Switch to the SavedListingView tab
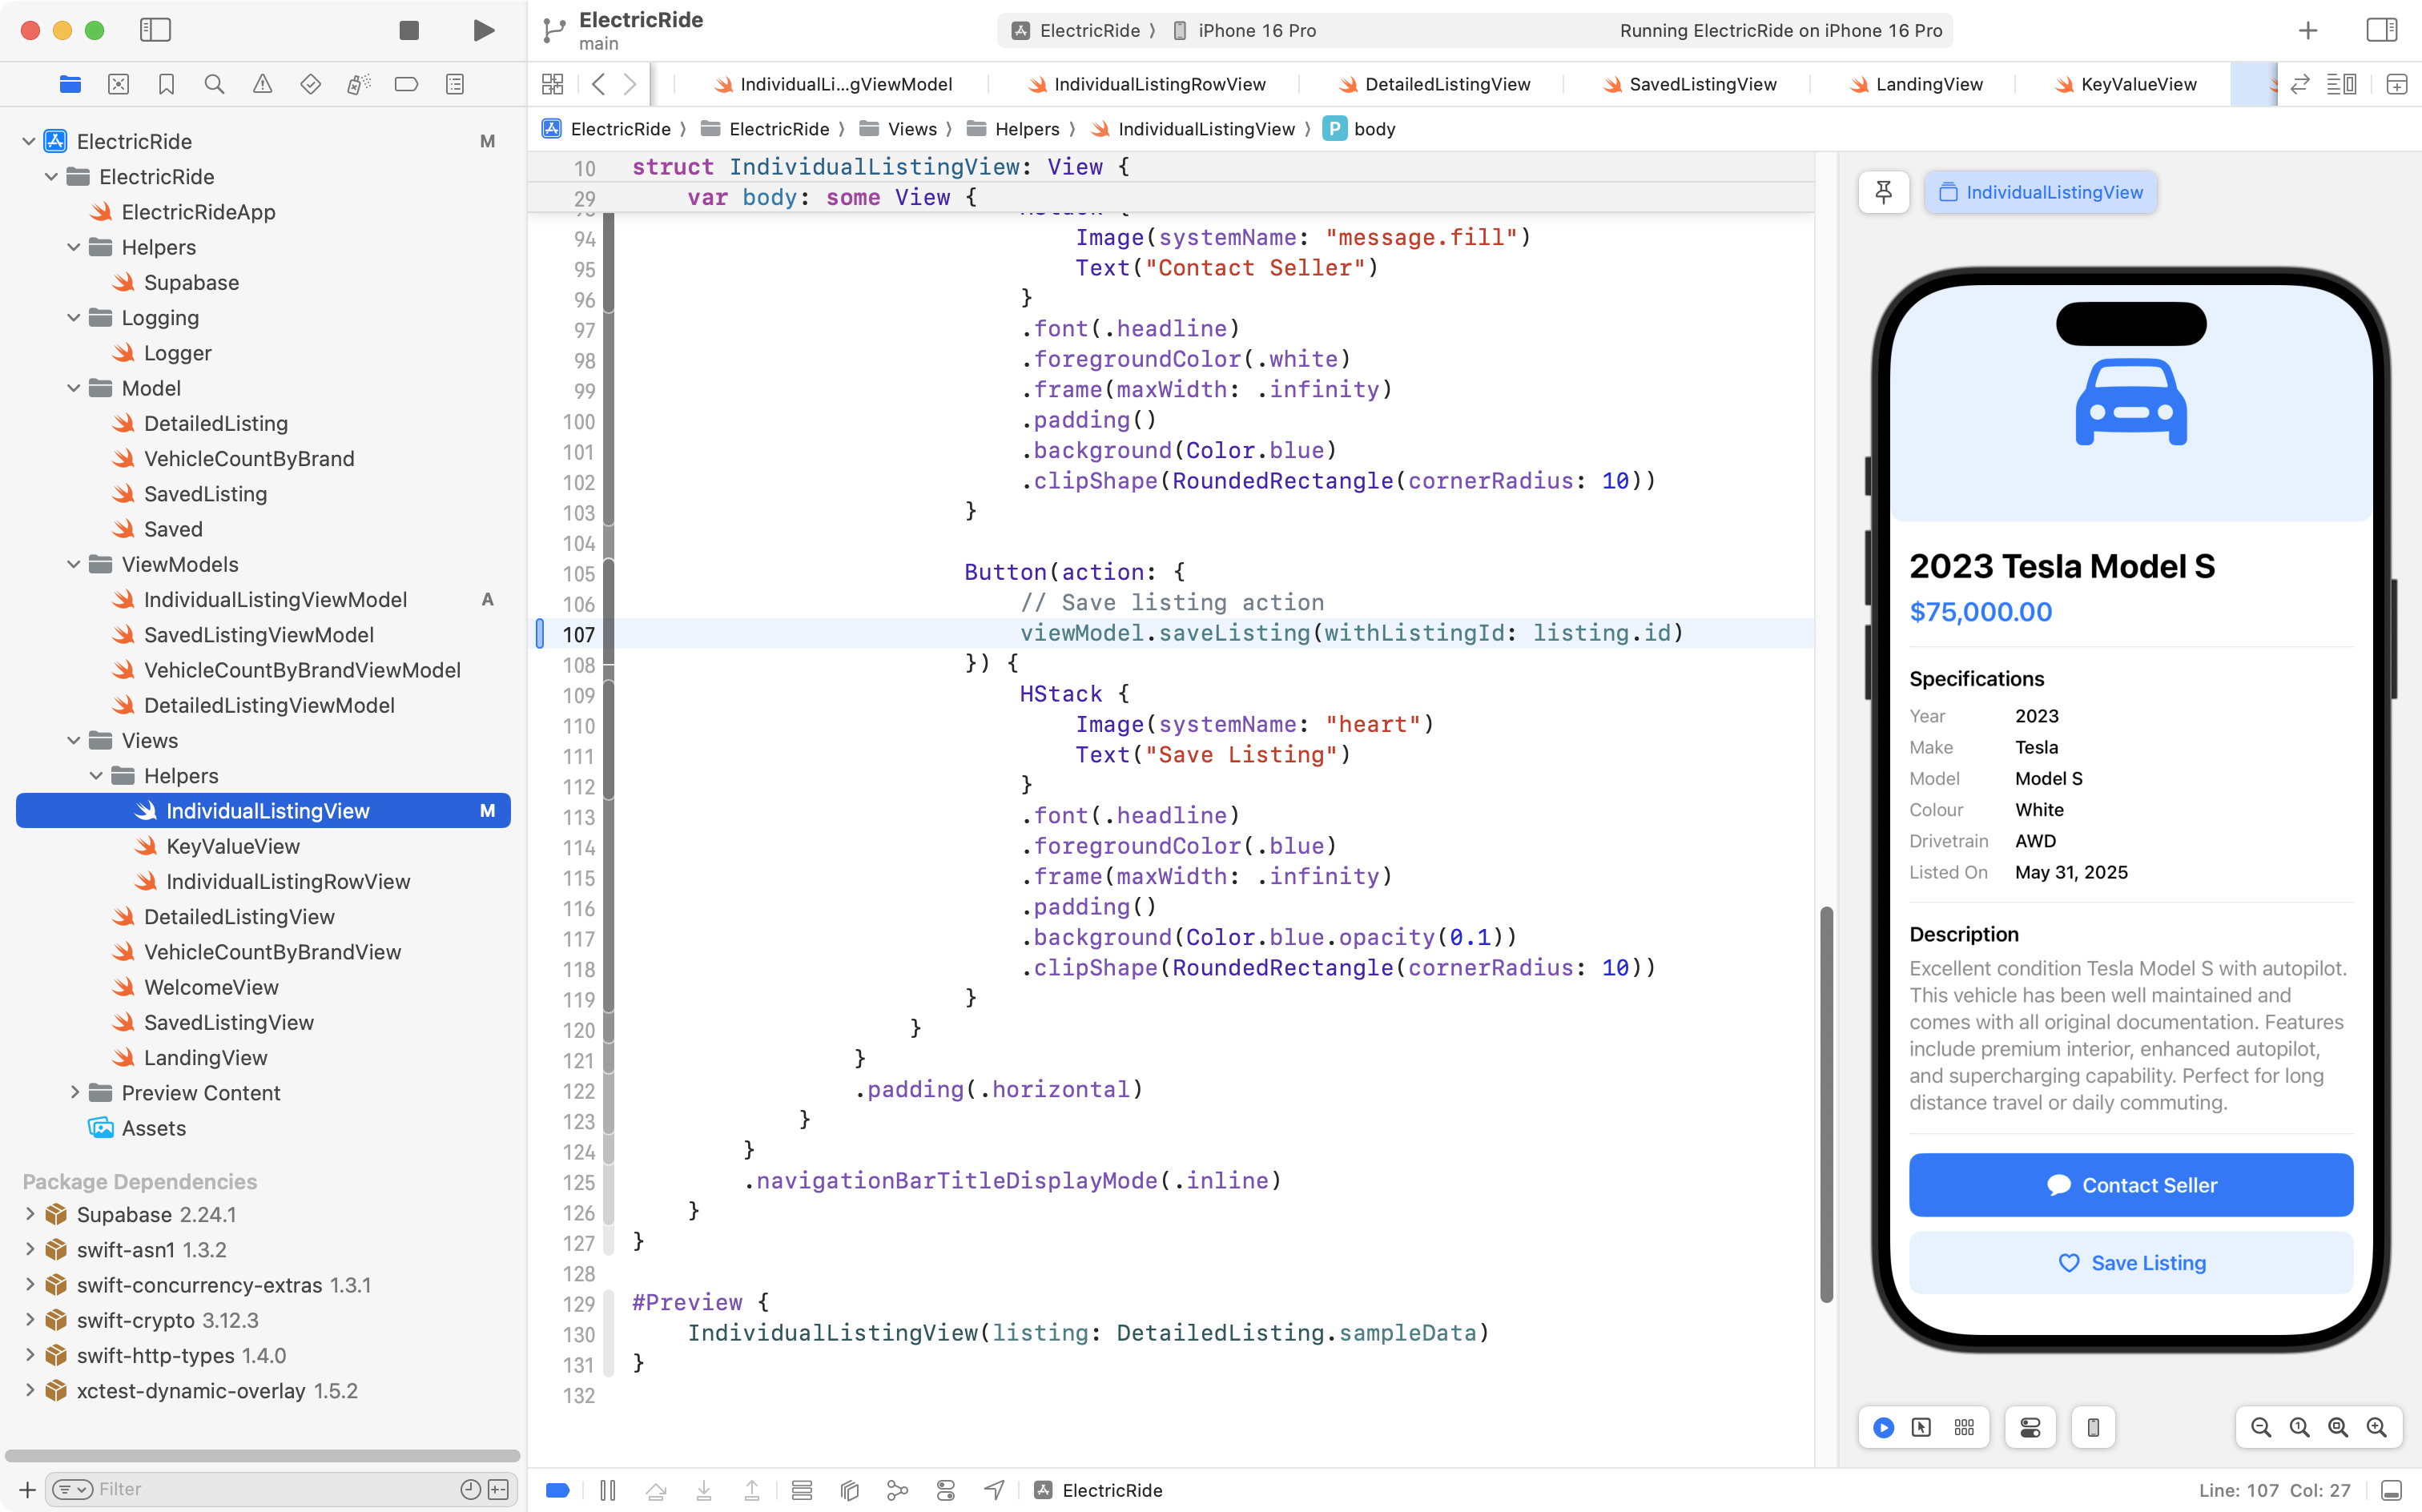2422x1512 pixels. [x=1702, y=85]
